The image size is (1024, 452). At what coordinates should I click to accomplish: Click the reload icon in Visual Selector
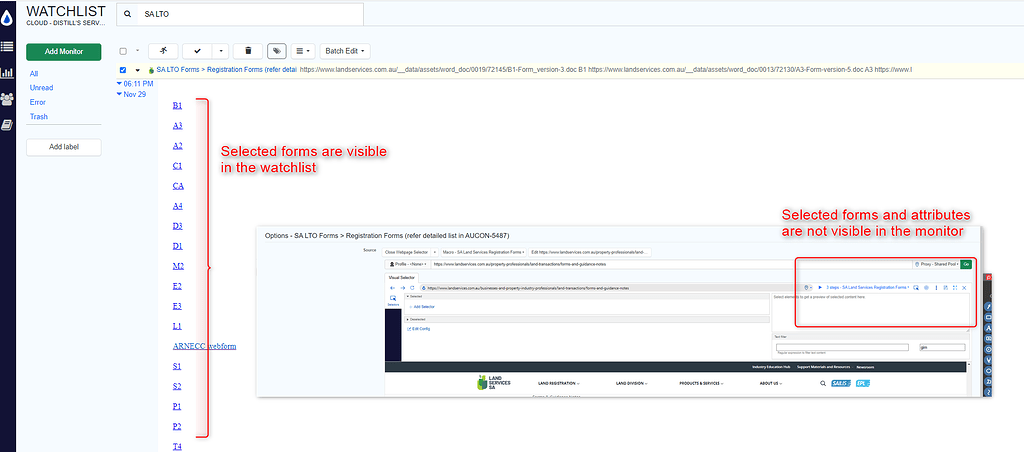pos(412,287)
